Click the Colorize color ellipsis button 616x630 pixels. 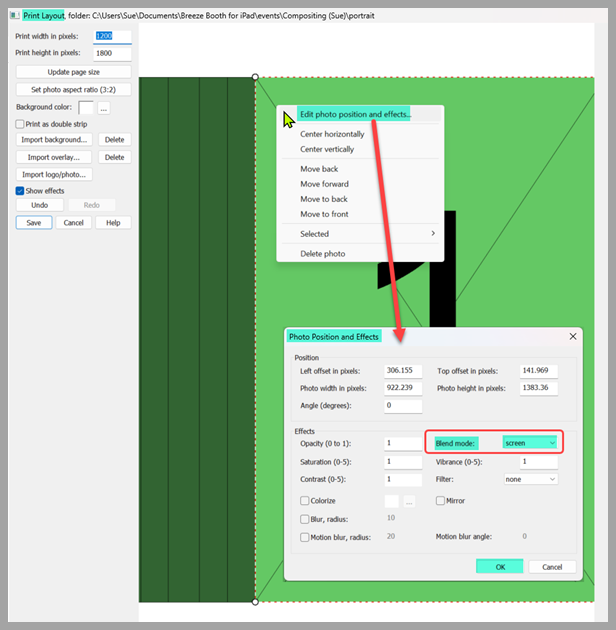409,501
